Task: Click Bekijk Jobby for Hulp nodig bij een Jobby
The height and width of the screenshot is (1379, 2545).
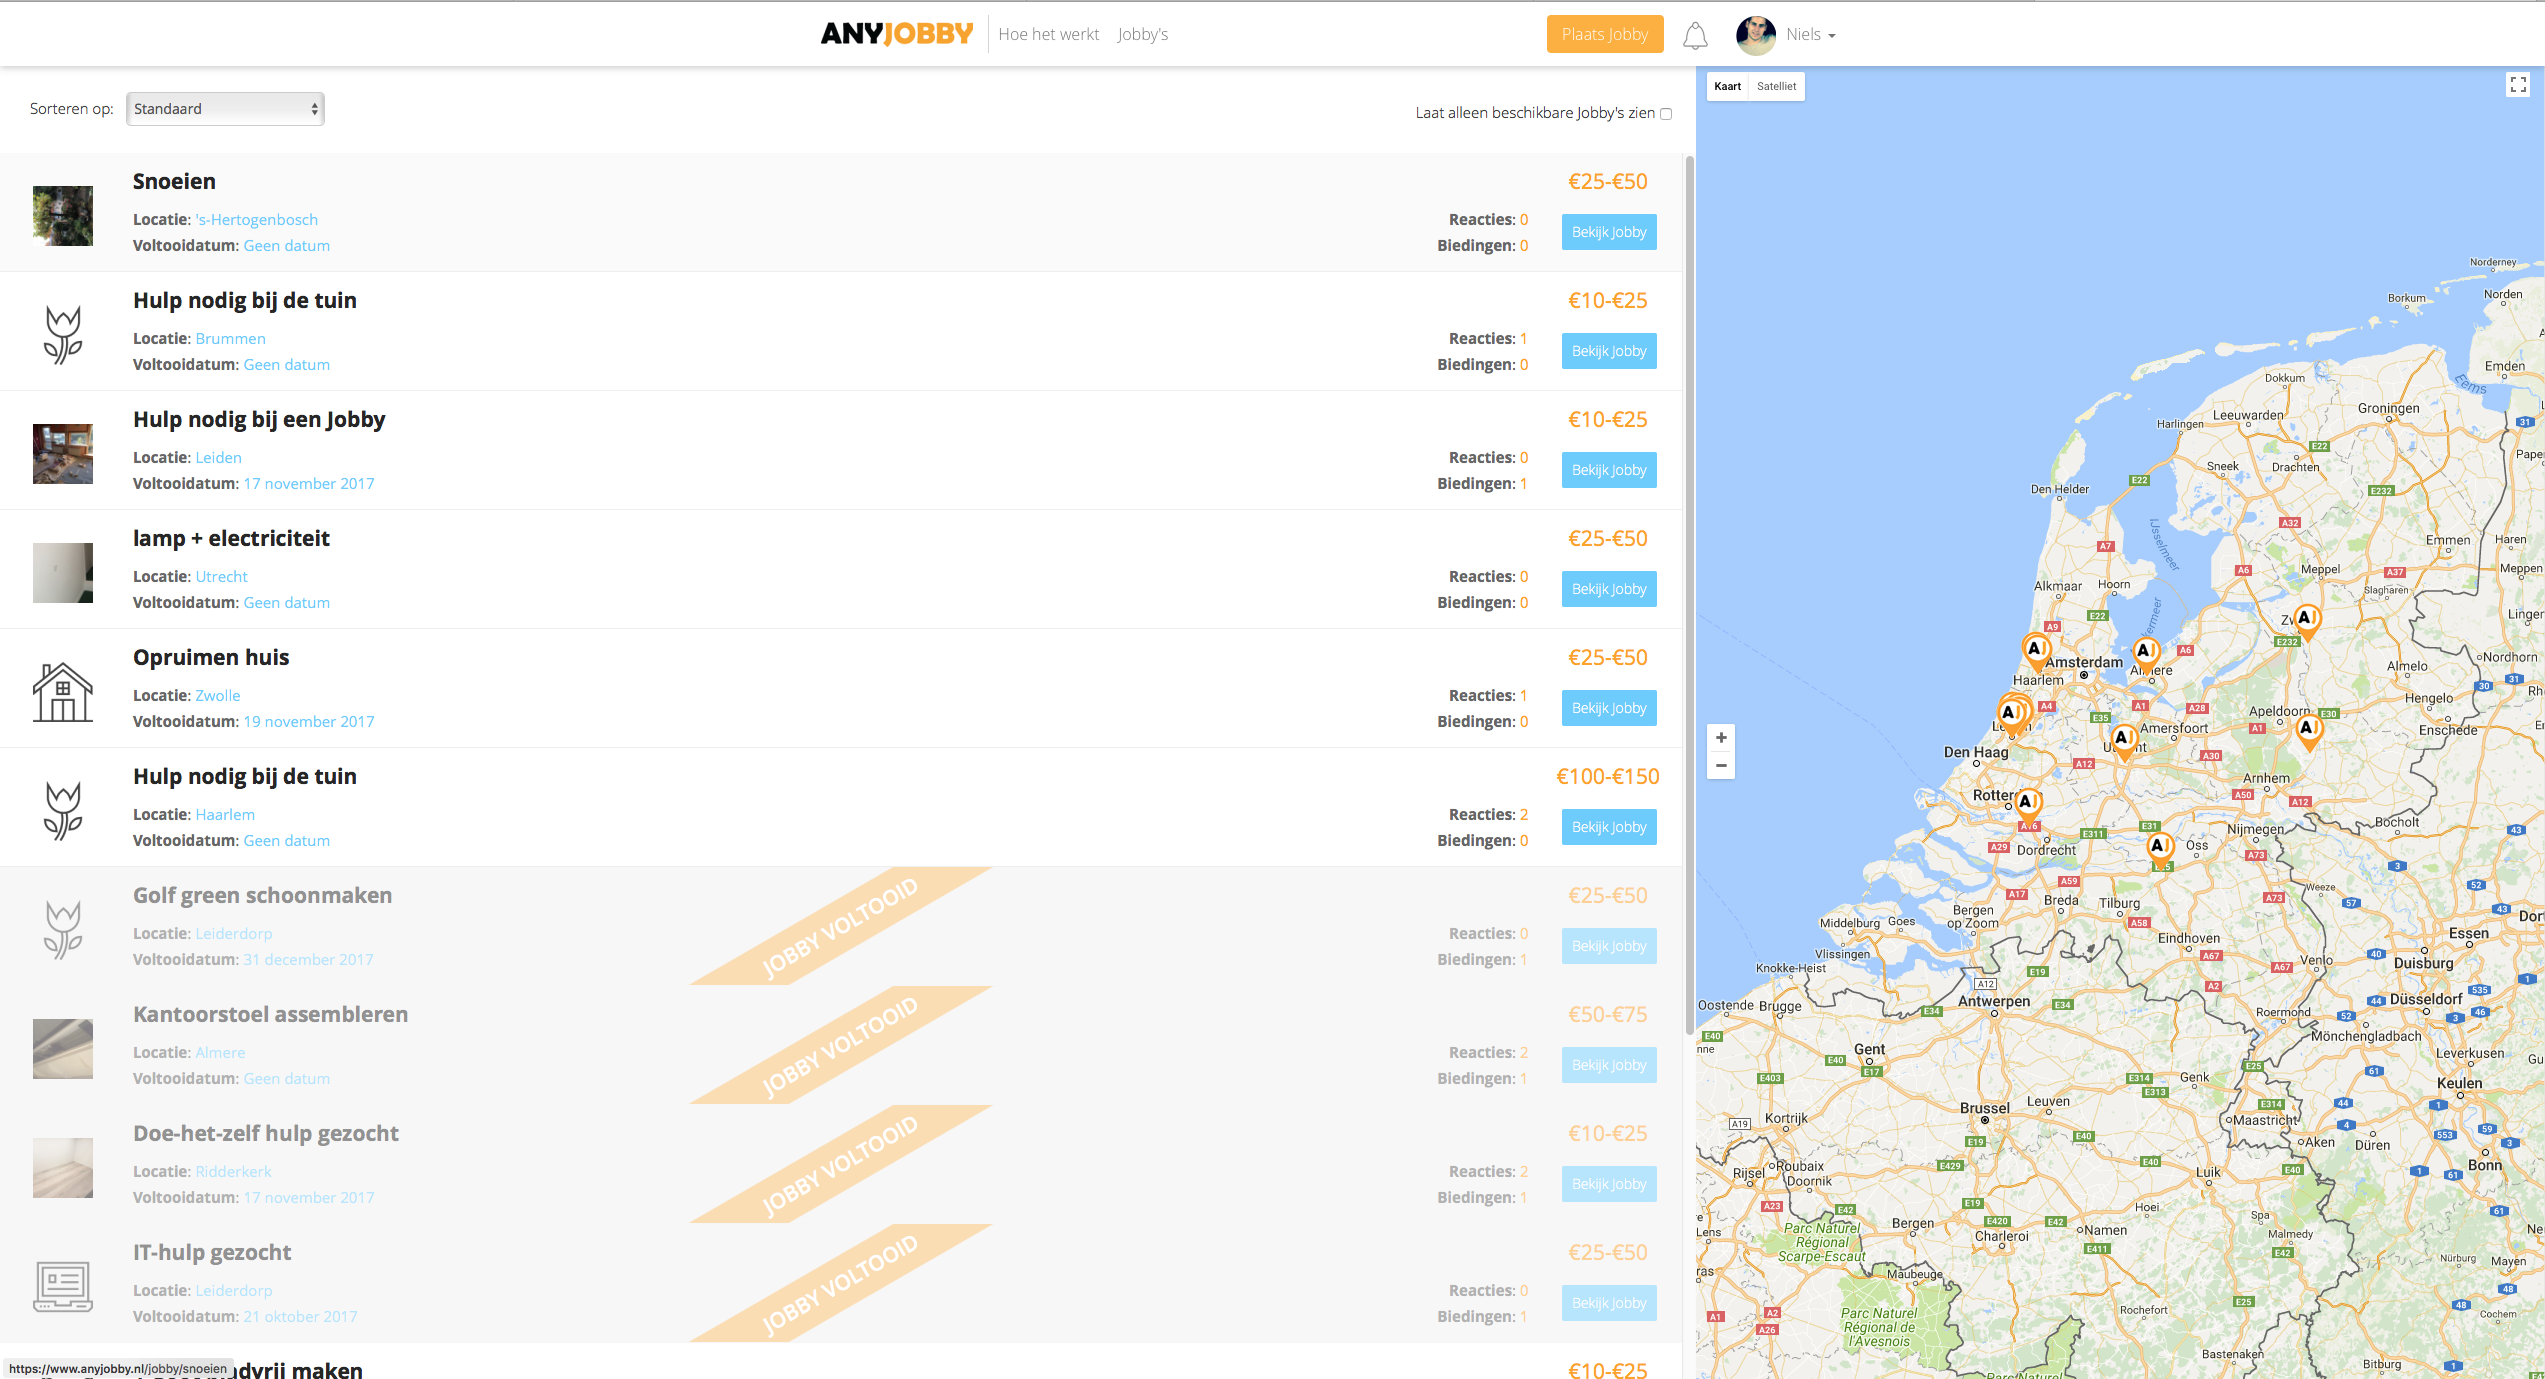Action: point(1609,470)
